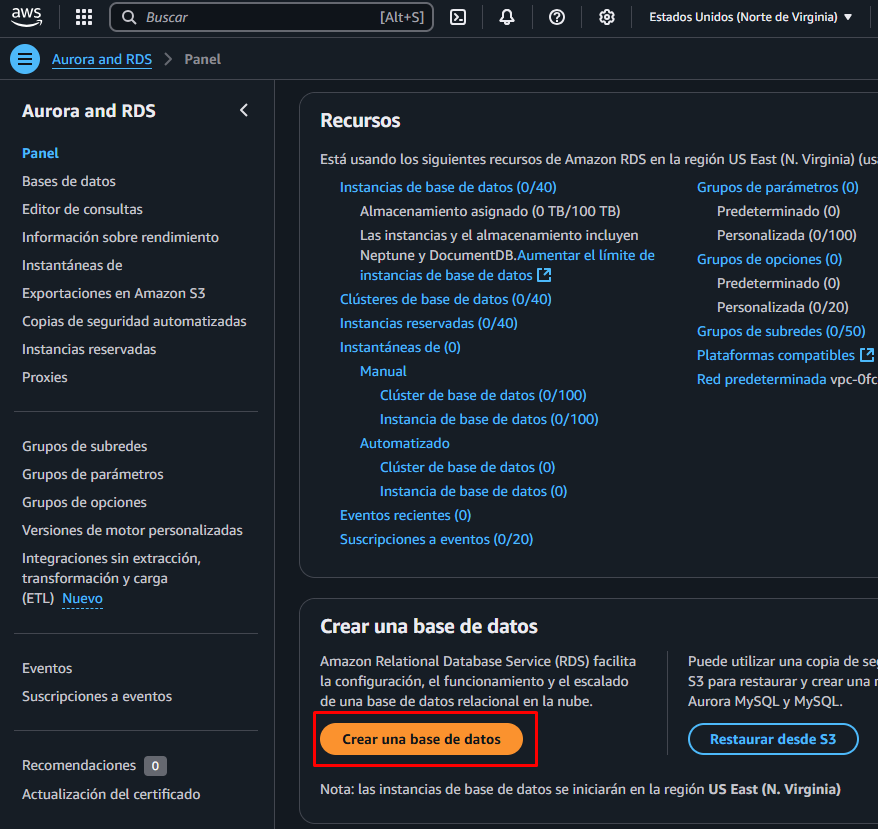Click external link icon after instancias de base de datos
The image size is (878, 829).
pos(544,275)
